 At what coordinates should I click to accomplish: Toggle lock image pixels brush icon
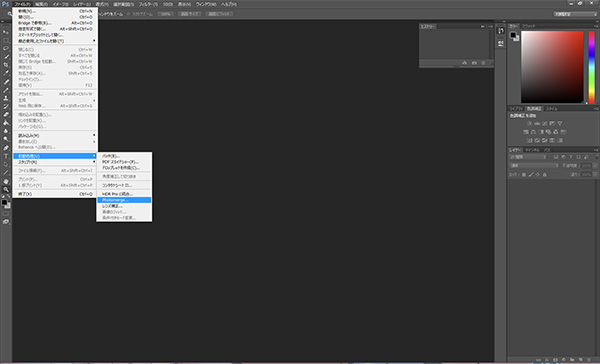pyautogui.click(x=531, y=175)
